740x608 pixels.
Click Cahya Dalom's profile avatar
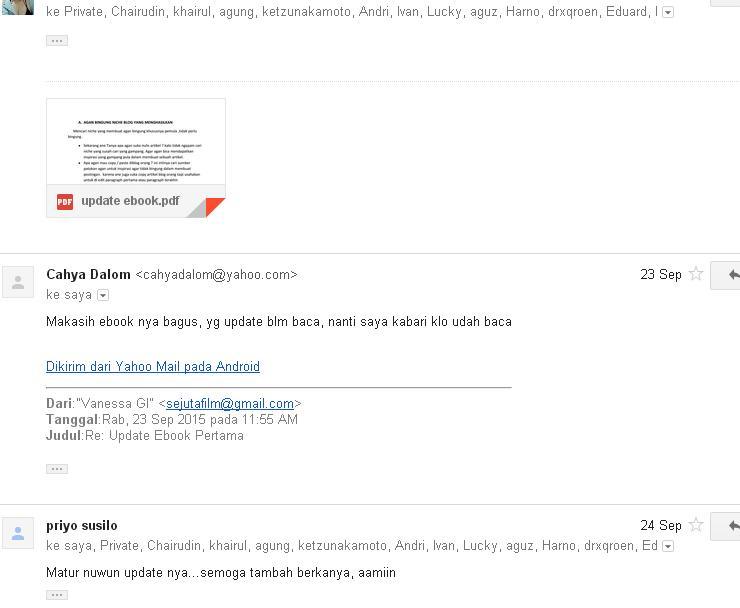pyautogui.click(x=18, y=283)
